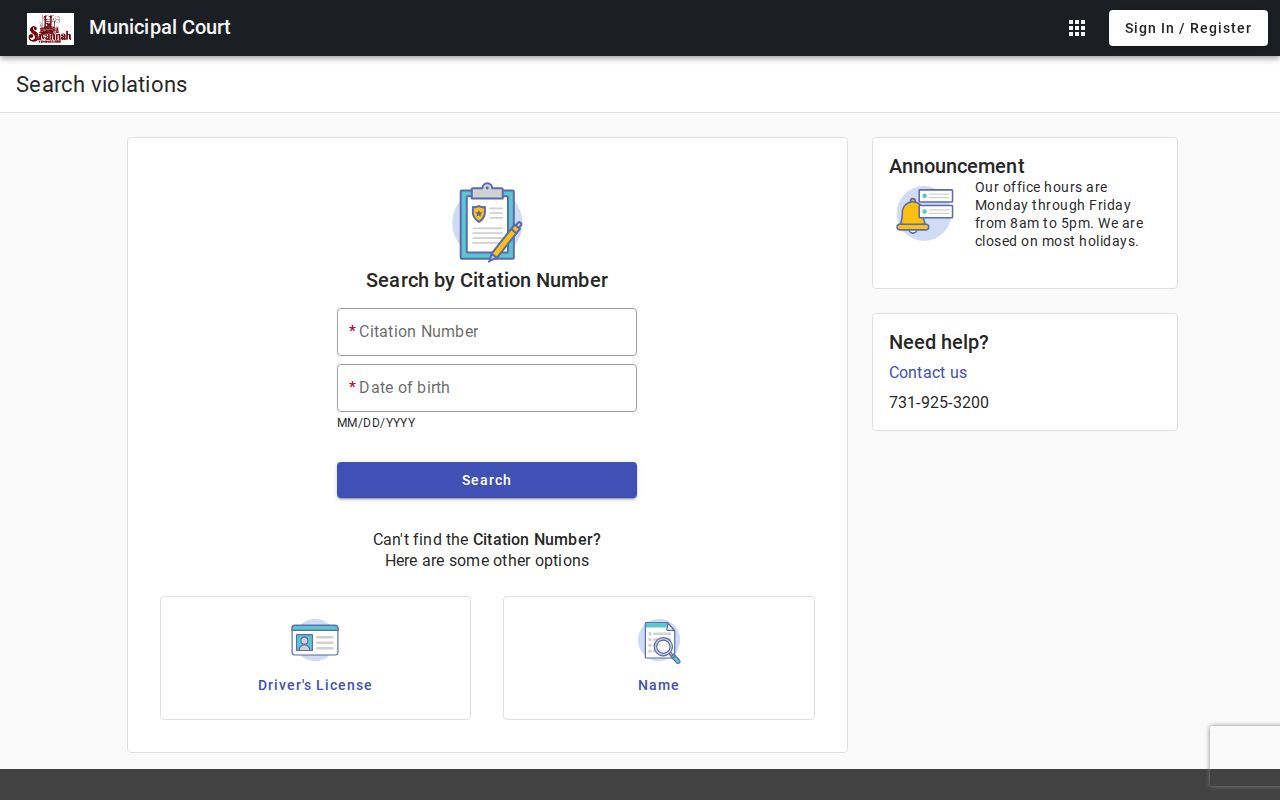
Task: Select the Driver's License search option
Action: [x=315, y=658]
